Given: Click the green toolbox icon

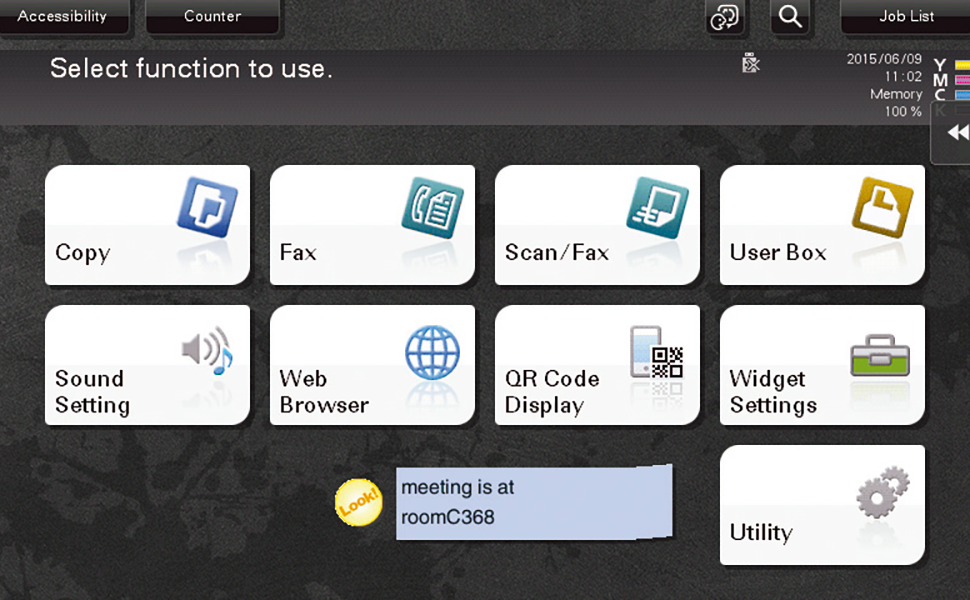Looking at the screenshot, I should (x=880, y=355).
